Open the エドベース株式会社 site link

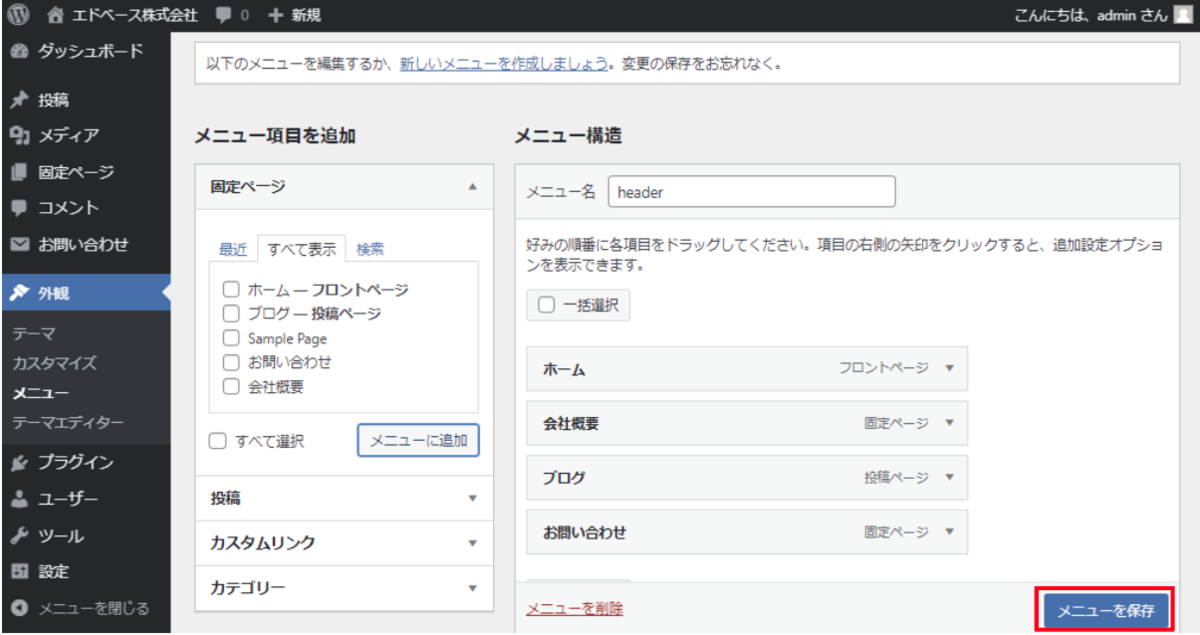pyautogui.click(x=135, y=16)
